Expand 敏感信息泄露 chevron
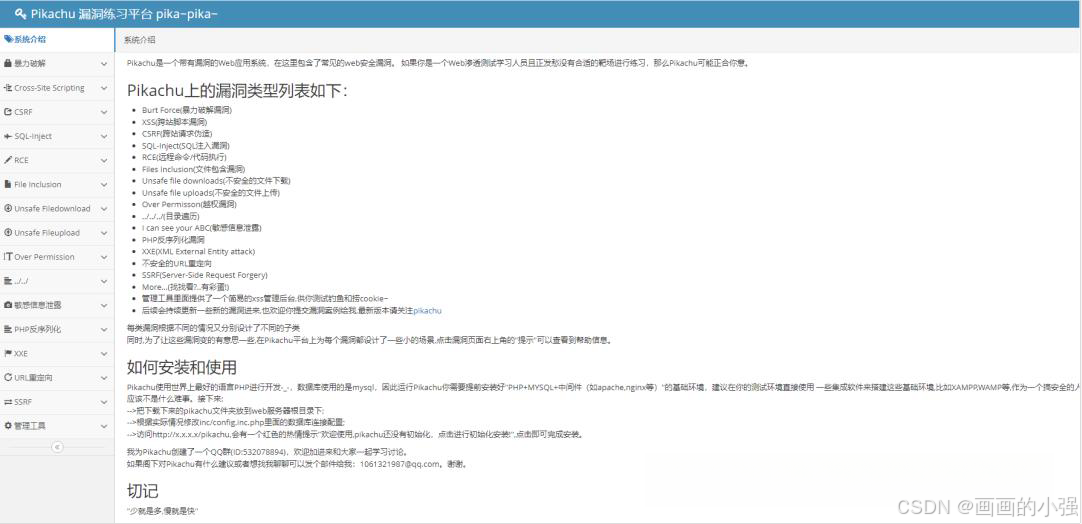Image resolution: width=1082 pixels, height=524 pixels. tap(104, 305)
